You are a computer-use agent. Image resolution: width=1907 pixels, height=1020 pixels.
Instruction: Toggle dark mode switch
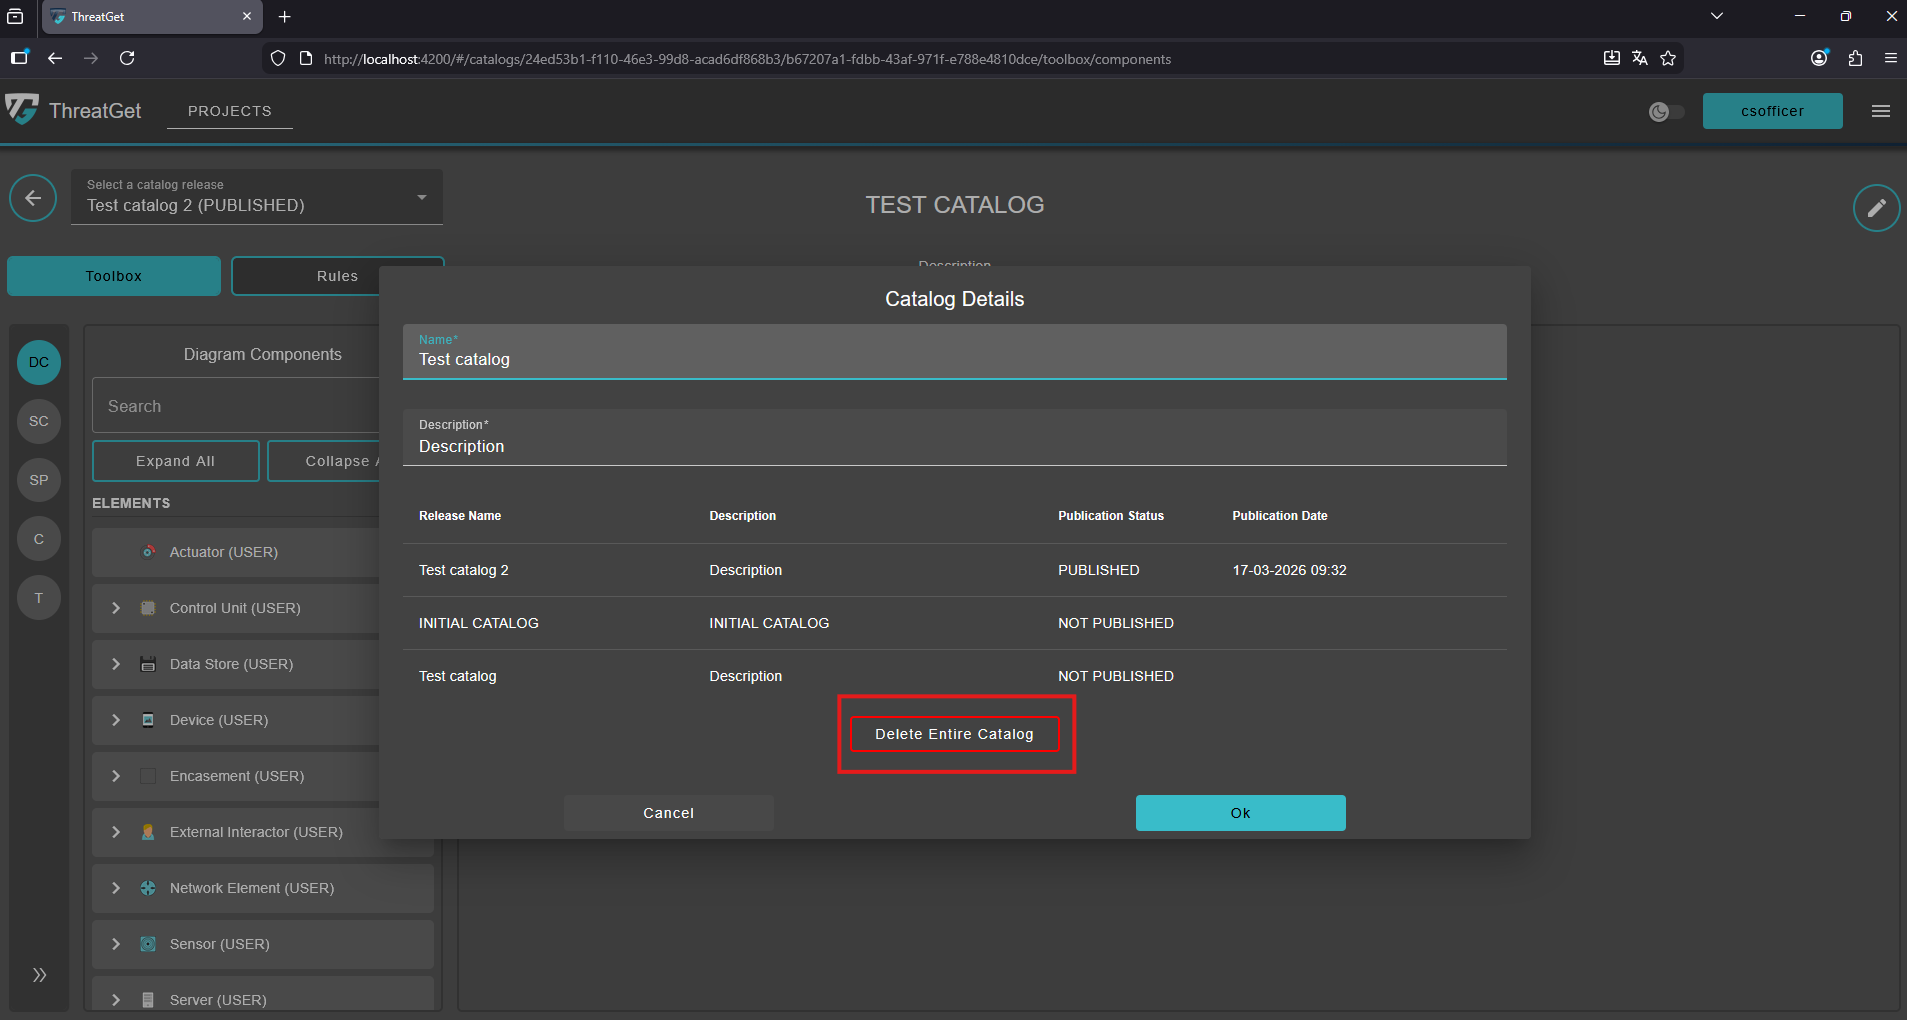click(x=1666, y=111)
